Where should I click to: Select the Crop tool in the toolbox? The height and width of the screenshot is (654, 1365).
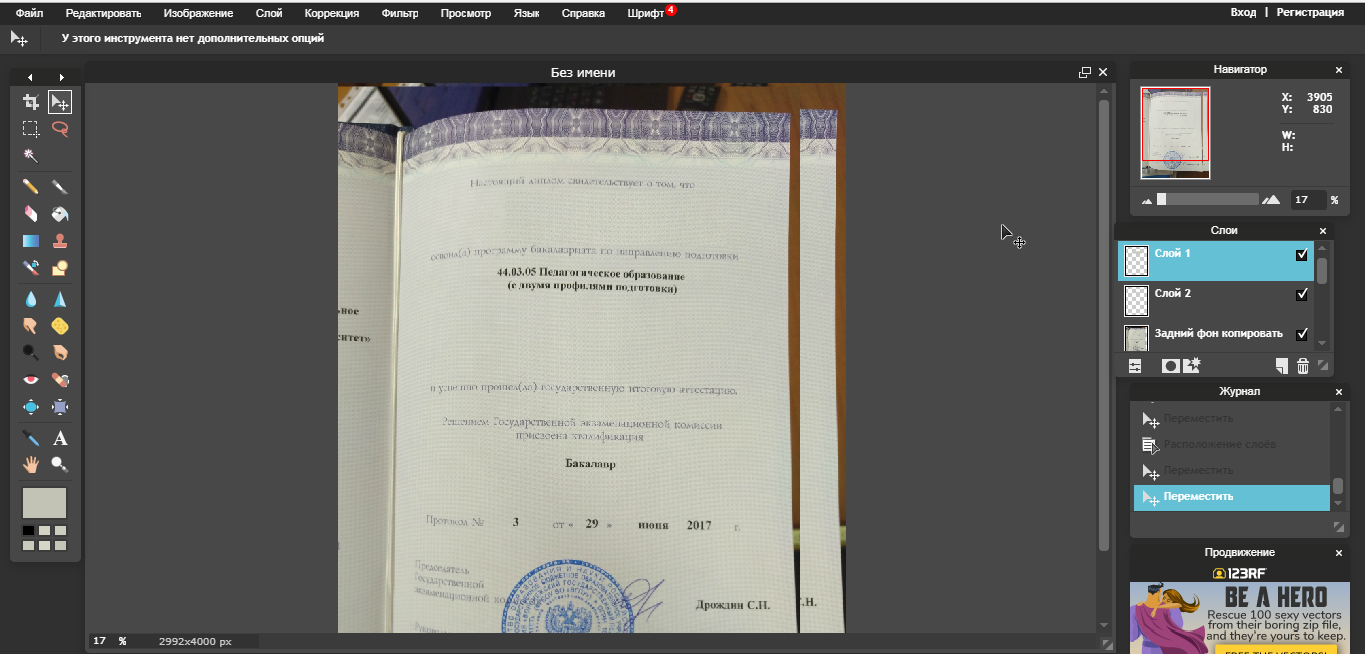click(31, 102)
